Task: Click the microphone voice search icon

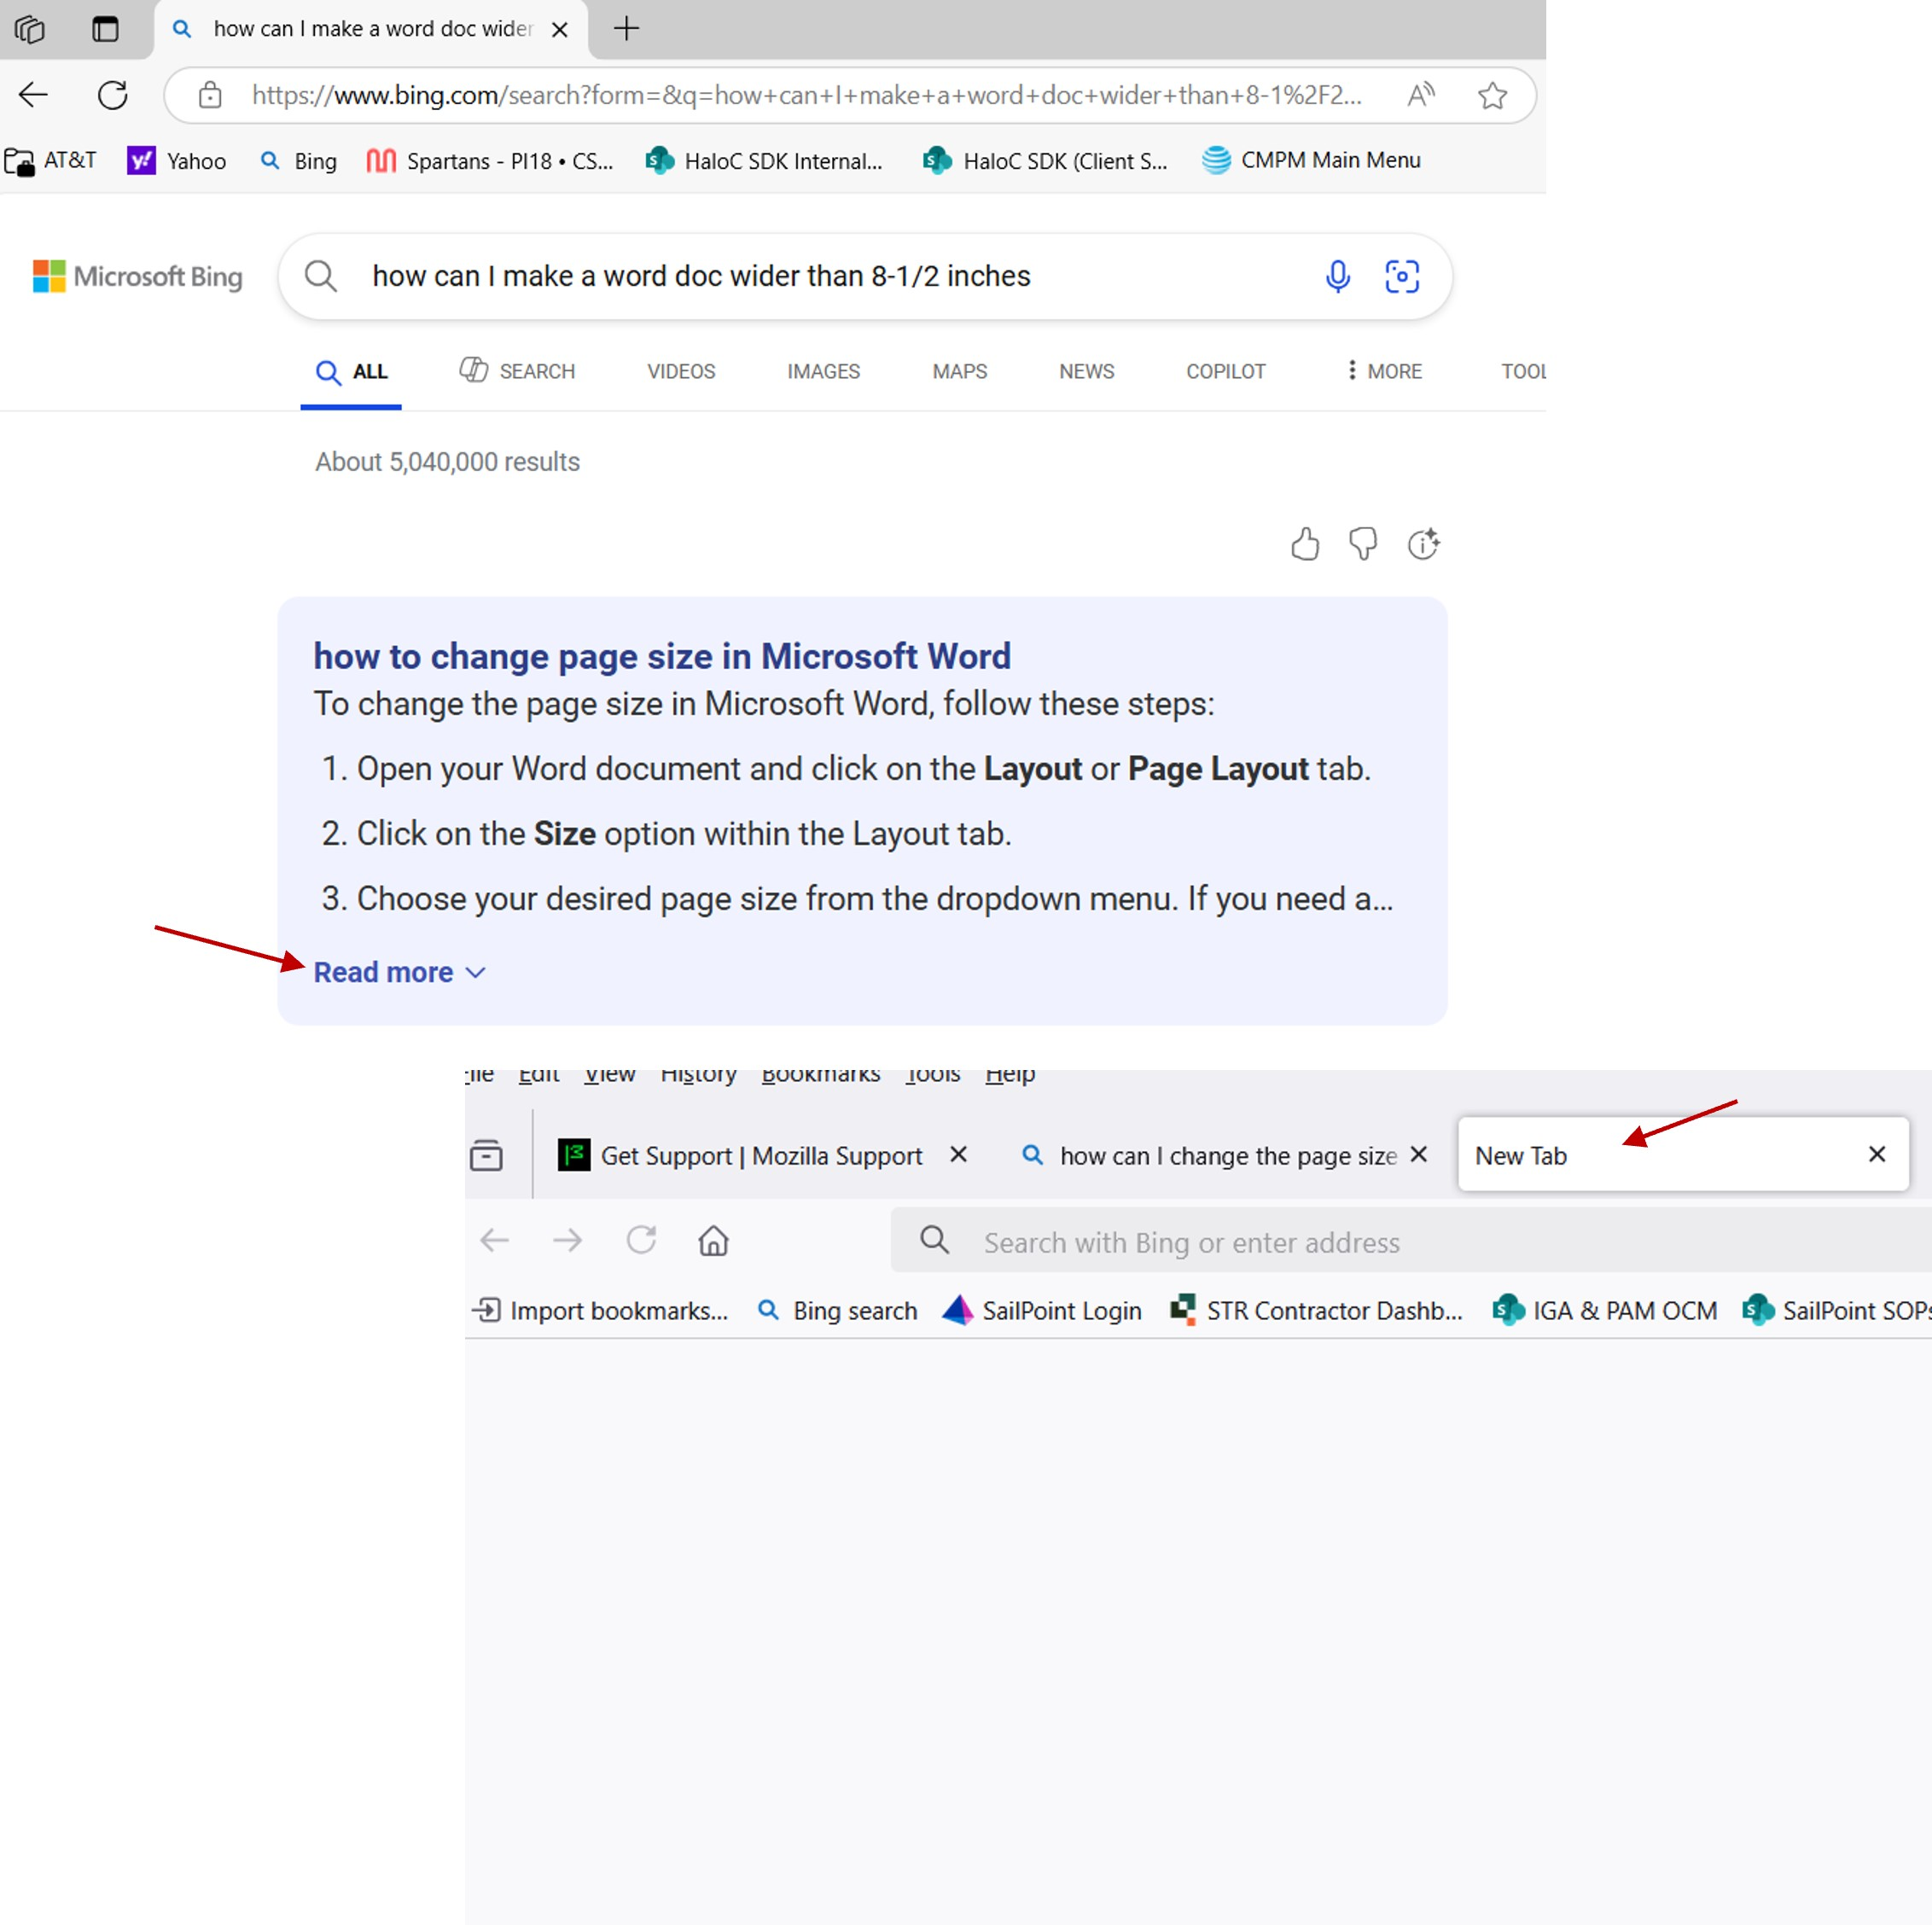Action: coord(1337,276)
